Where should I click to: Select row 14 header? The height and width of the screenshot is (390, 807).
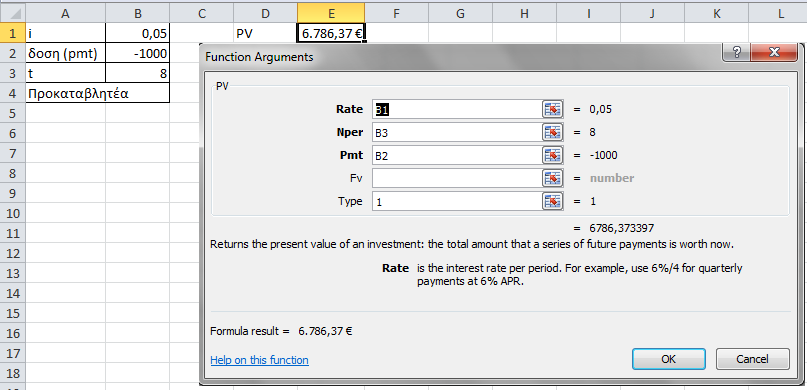13,294
